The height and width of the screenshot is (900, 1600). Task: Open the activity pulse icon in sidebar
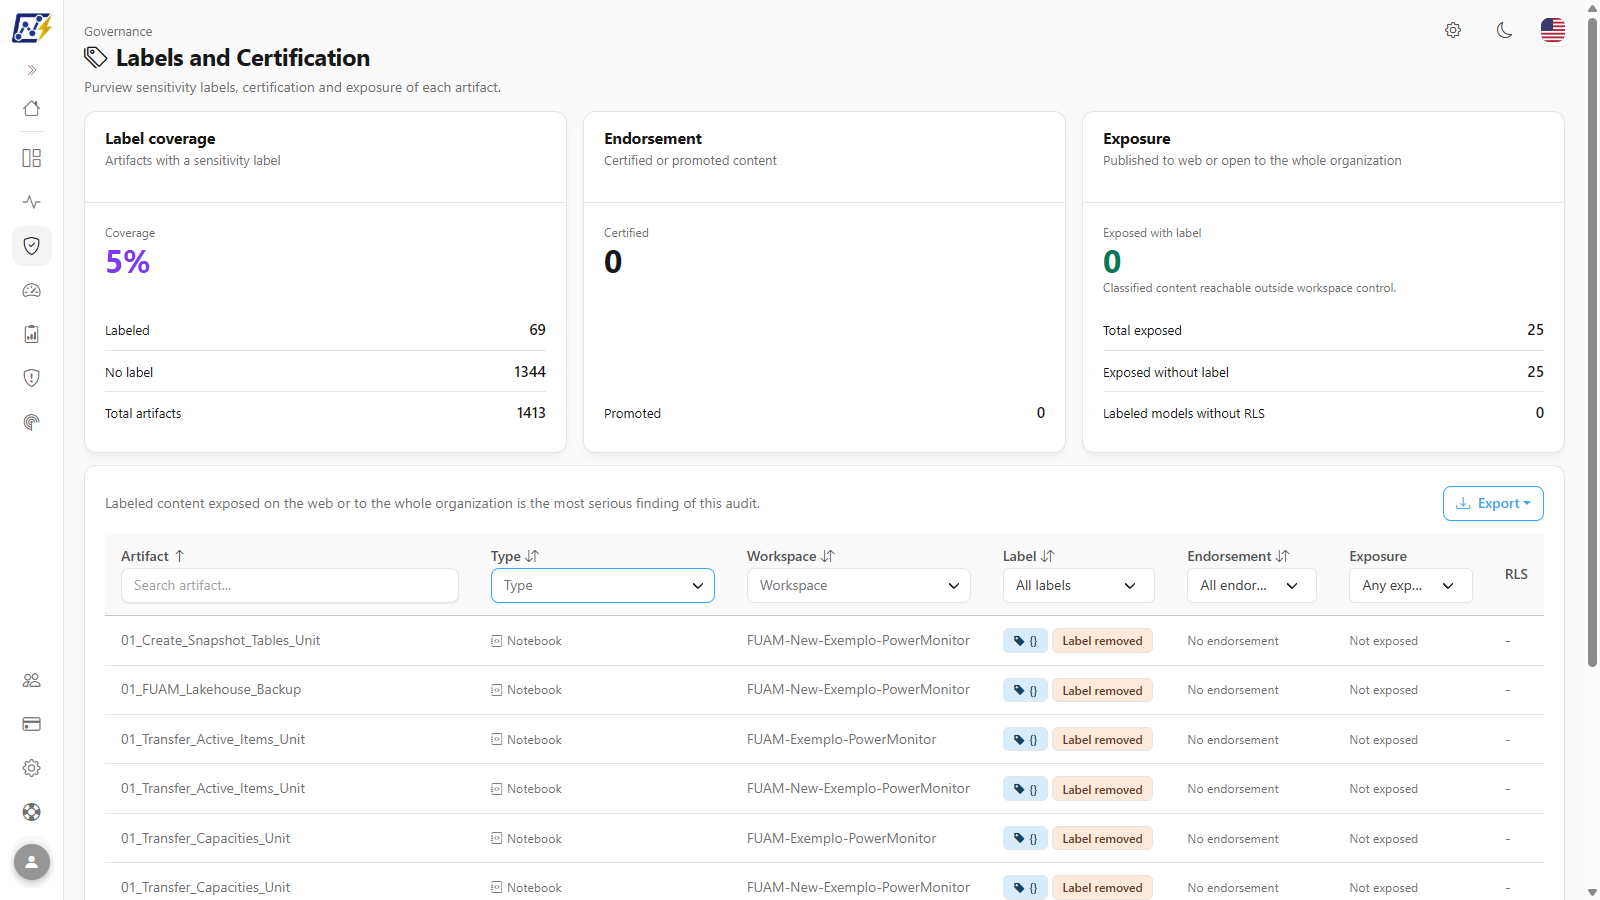[x=32, y=202]
